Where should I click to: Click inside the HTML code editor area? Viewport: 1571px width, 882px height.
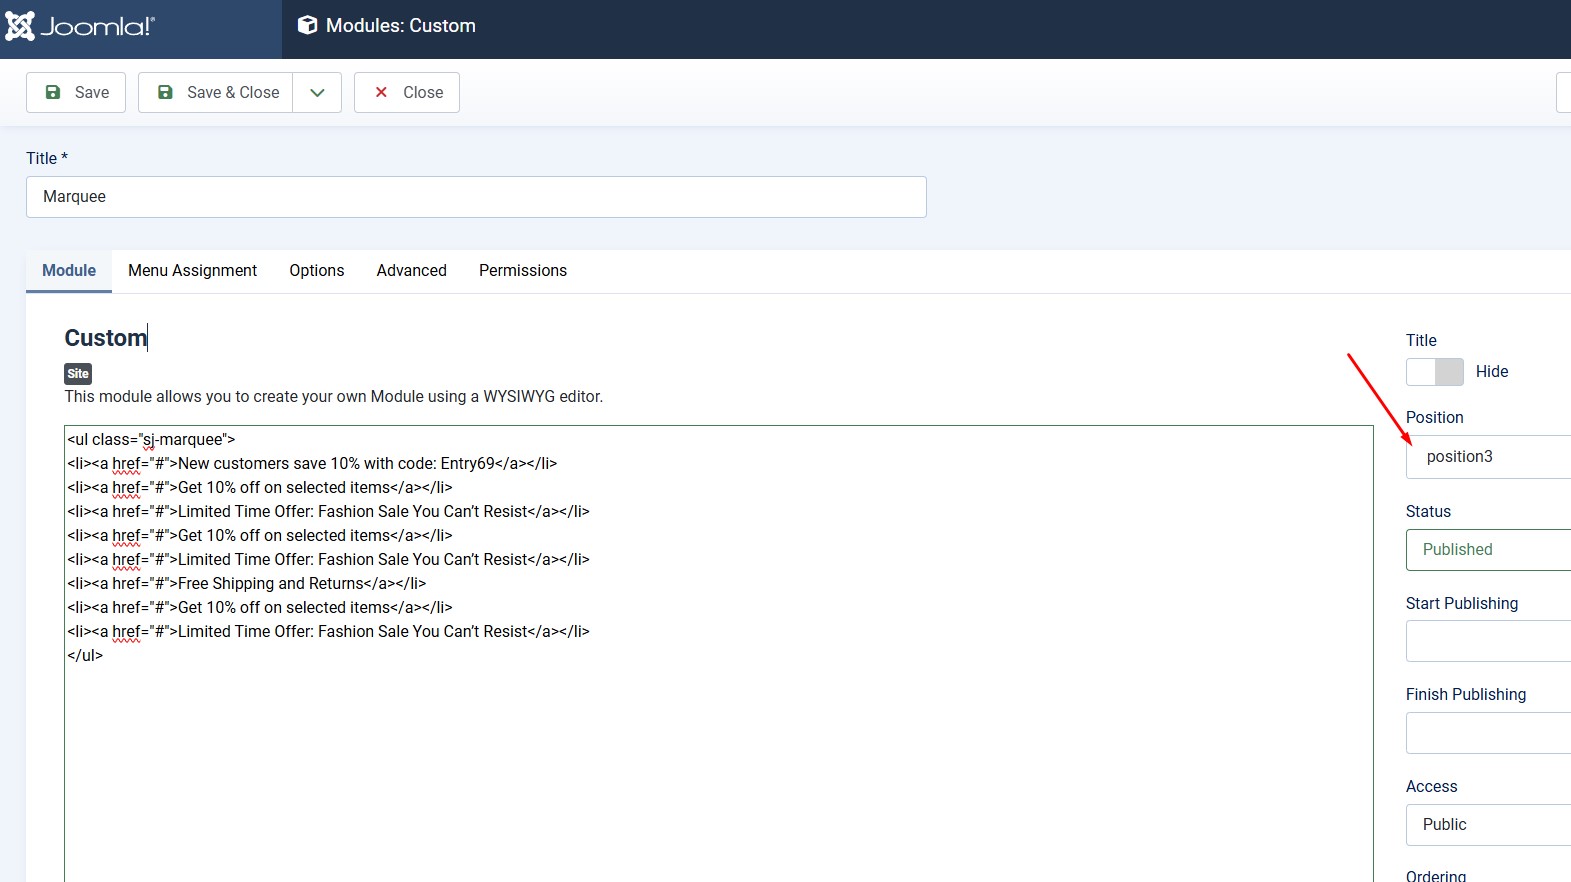(718, 750)
